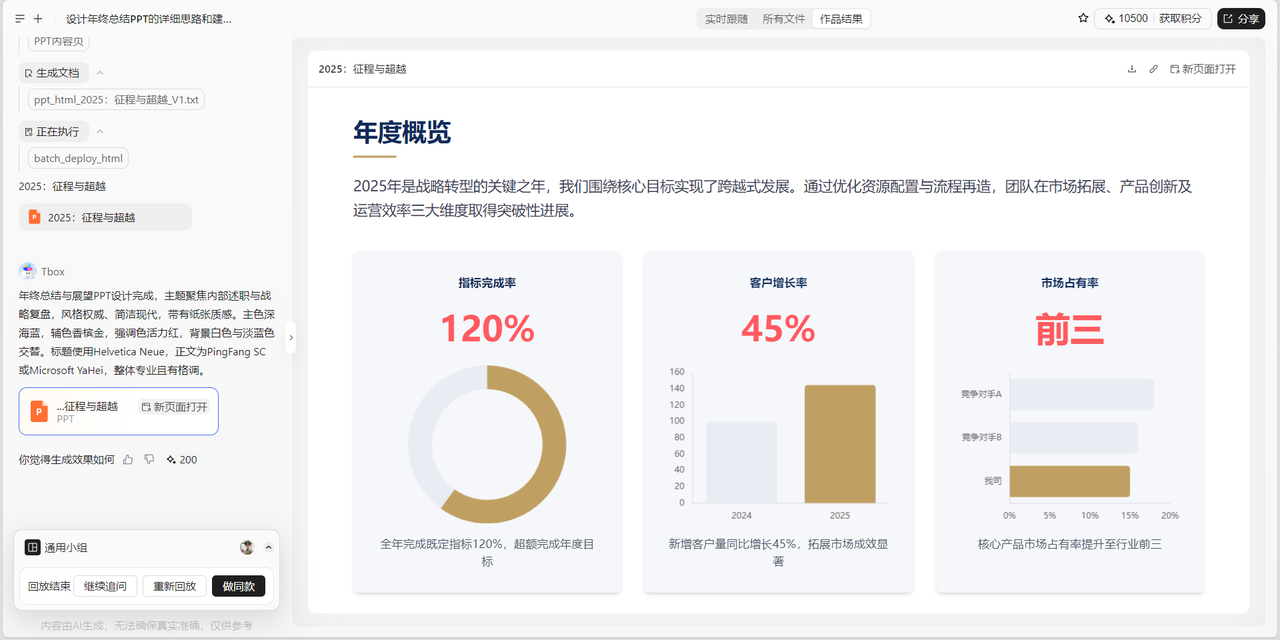Click the plus icon for new conversation
This screenshot has width=1280, height=640.
38,19
